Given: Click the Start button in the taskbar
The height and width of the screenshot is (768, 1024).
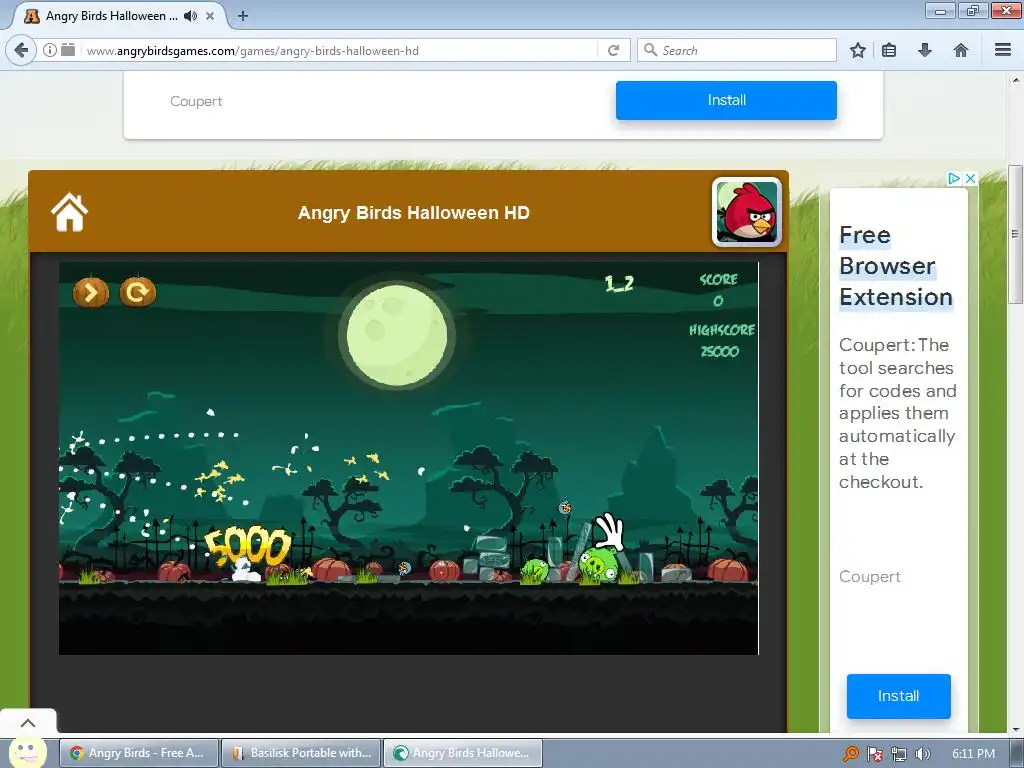Looking at the screenshot, I should coord(27,753).
